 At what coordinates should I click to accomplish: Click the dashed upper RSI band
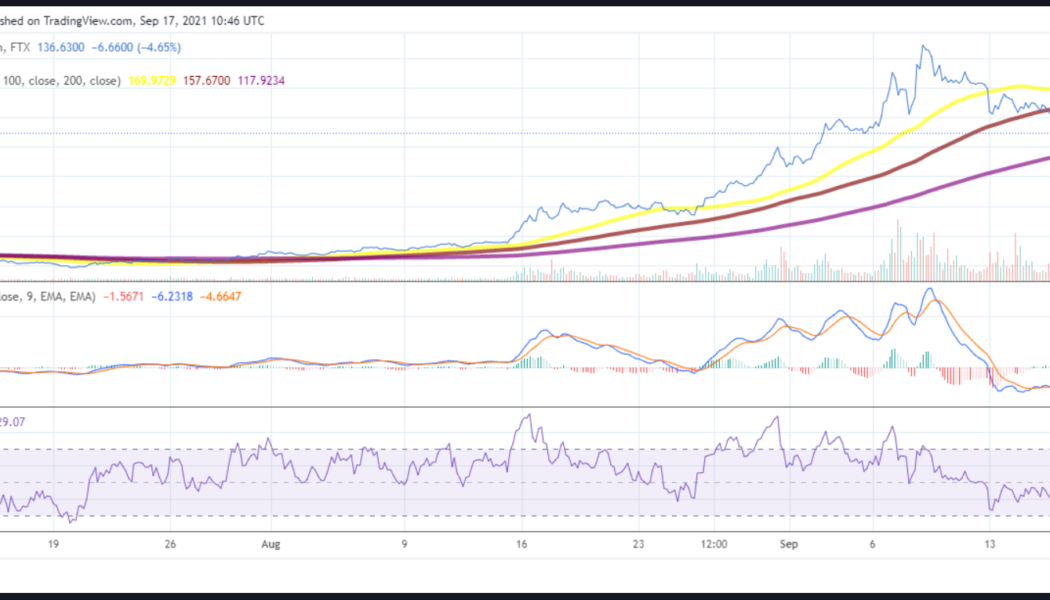300,447
